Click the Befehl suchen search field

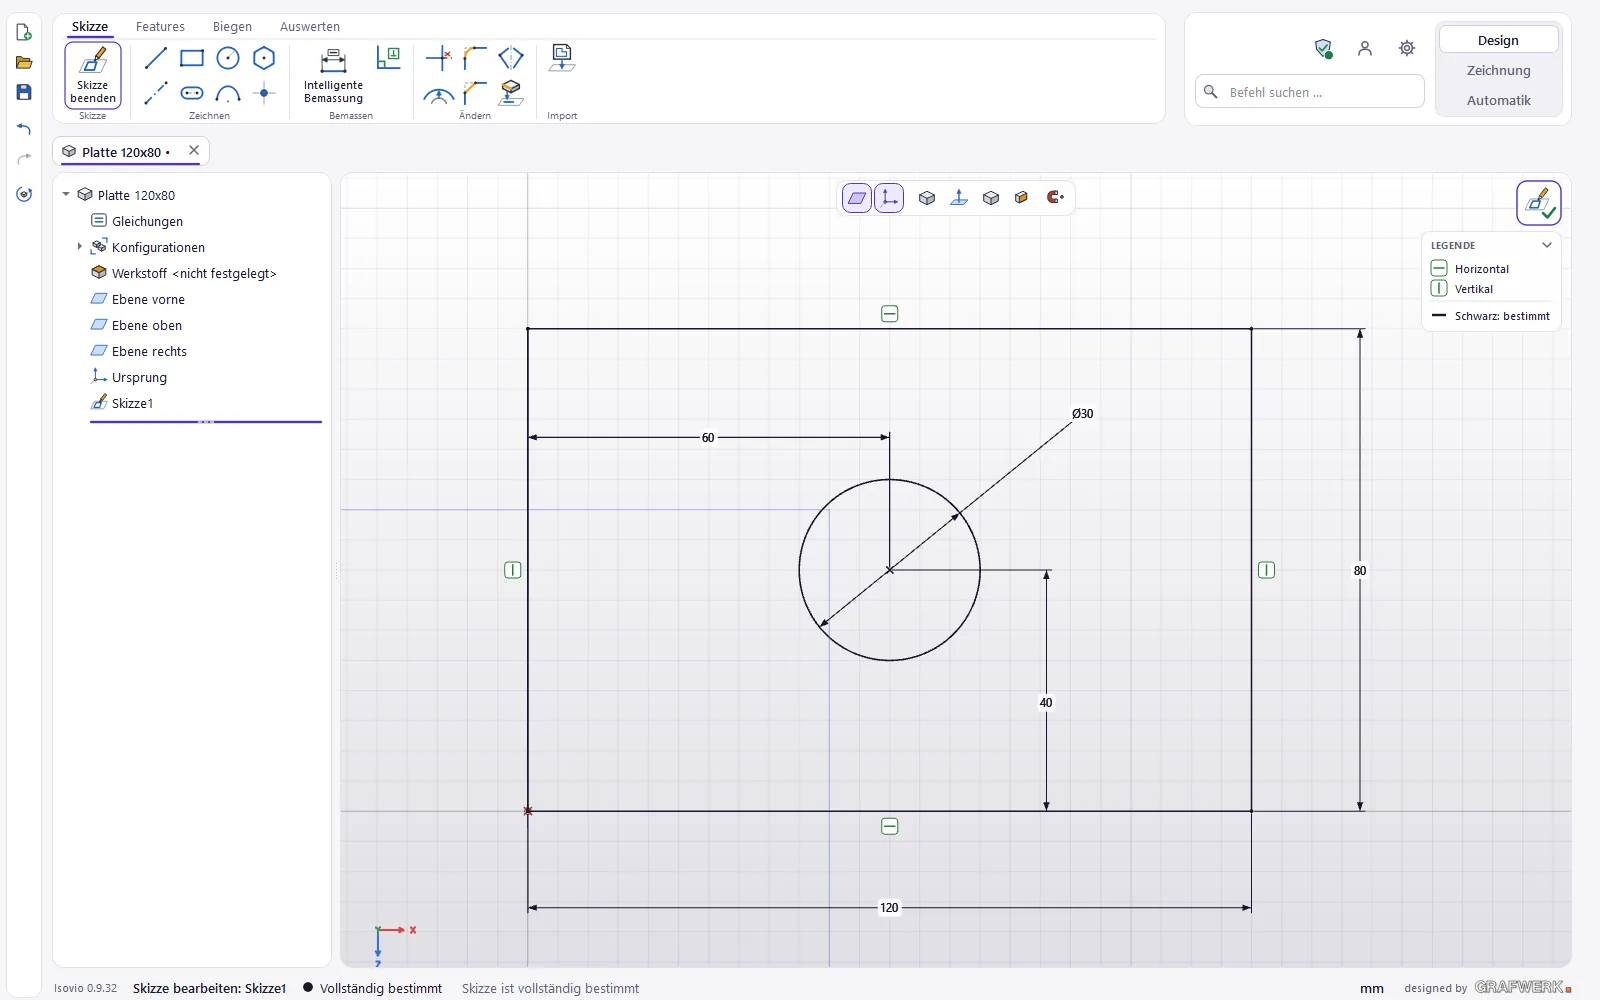[1310, 92]
